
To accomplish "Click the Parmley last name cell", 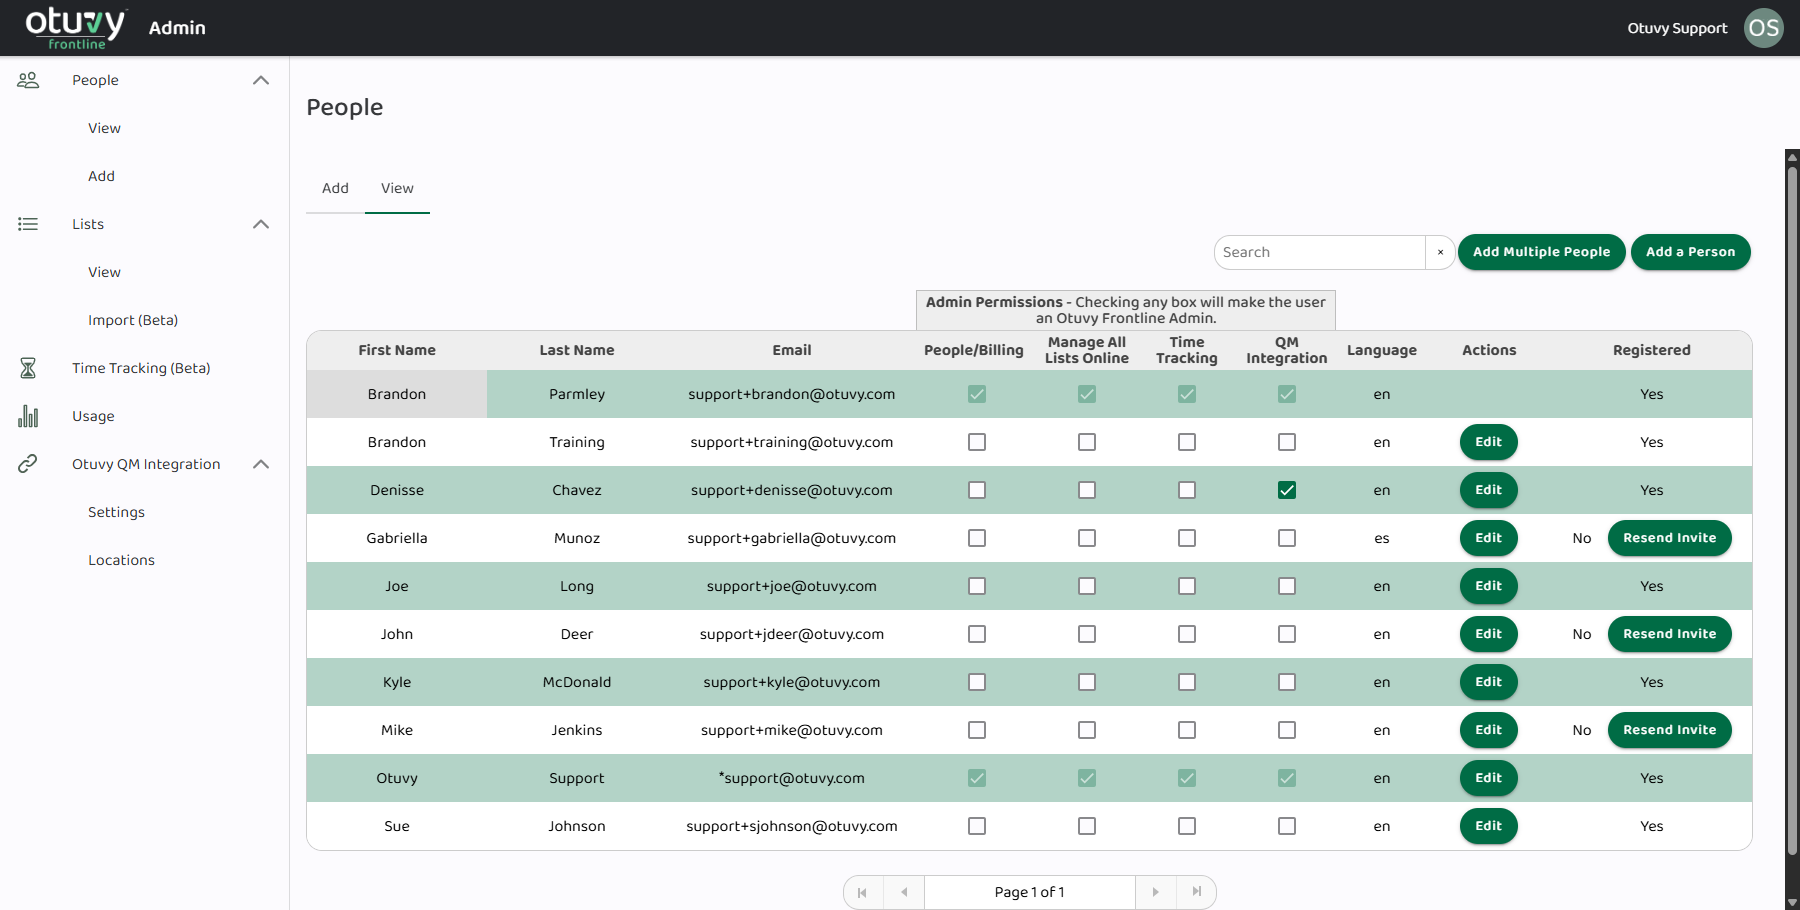I will click(577, 394).
